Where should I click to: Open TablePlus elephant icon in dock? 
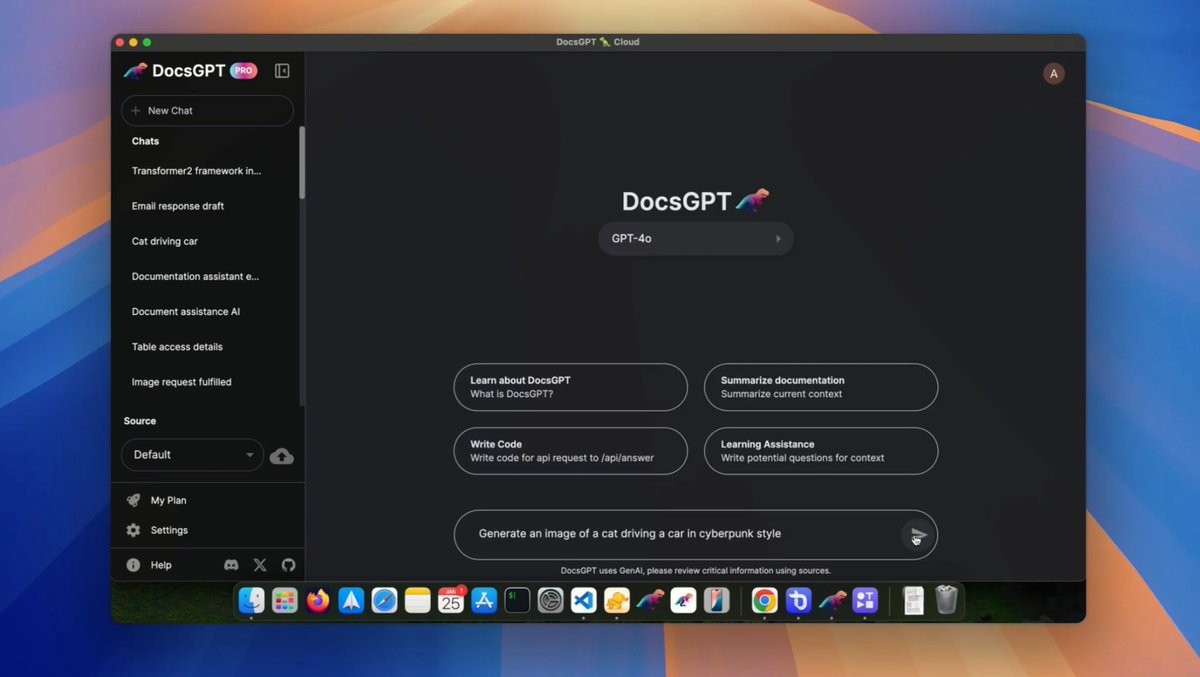pyautogui.click(x=617, y=600)
